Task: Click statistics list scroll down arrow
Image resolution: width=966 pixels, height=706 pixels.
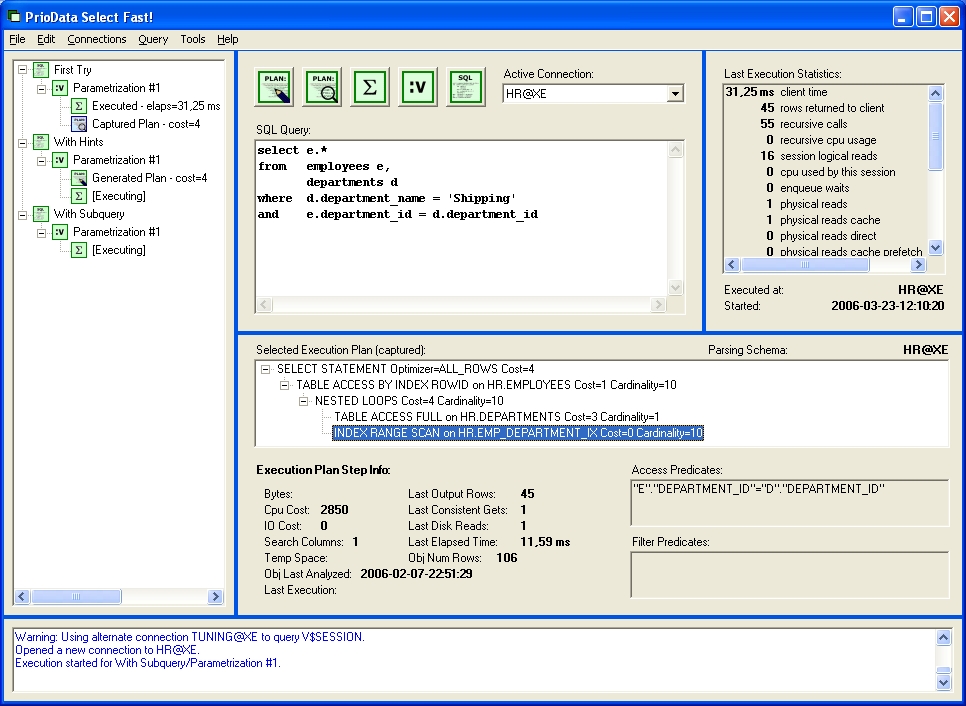Action: 935,248
